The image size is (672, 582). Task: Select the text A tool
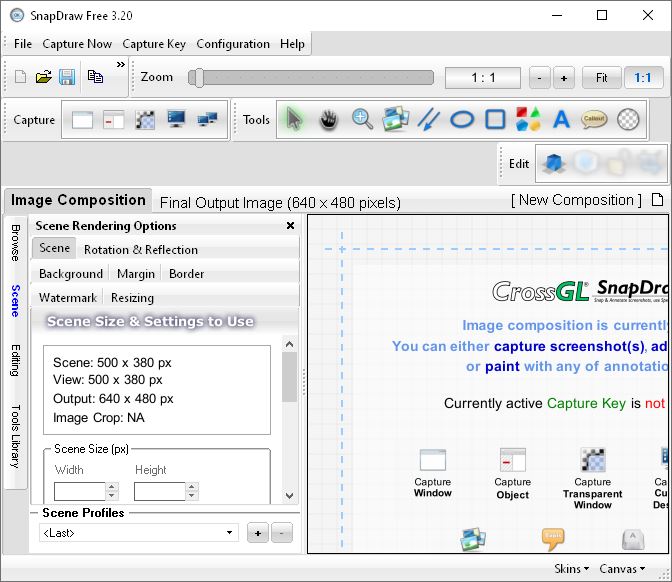(x=561, y=120)
